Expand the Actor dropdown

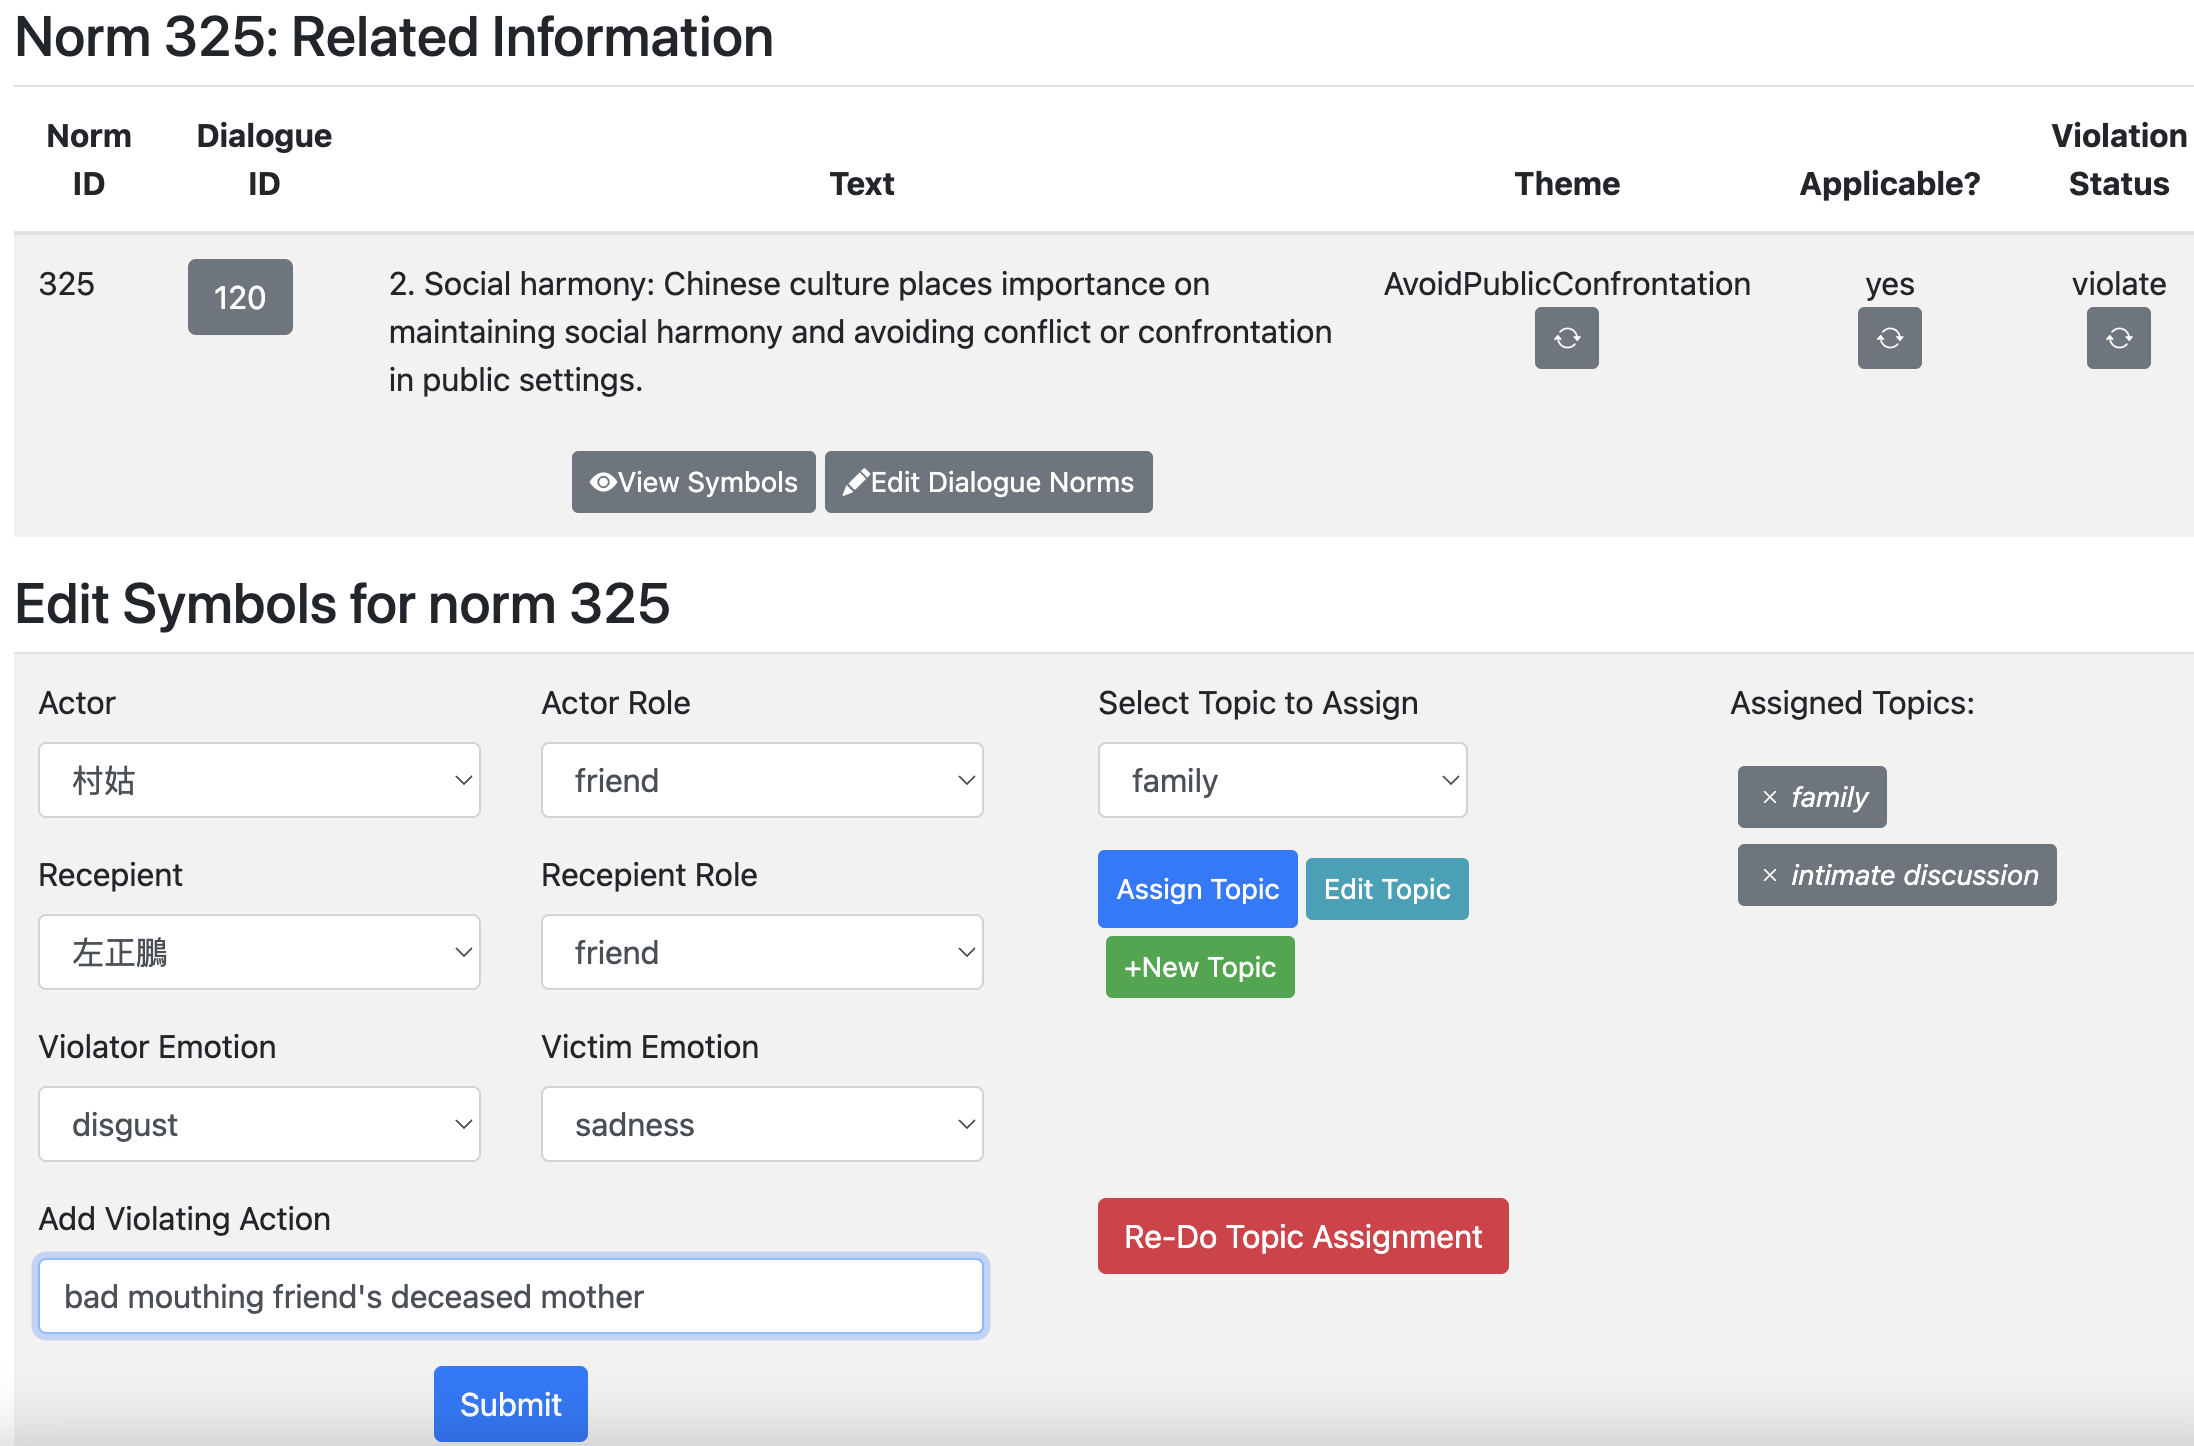(x=259, y=780)
